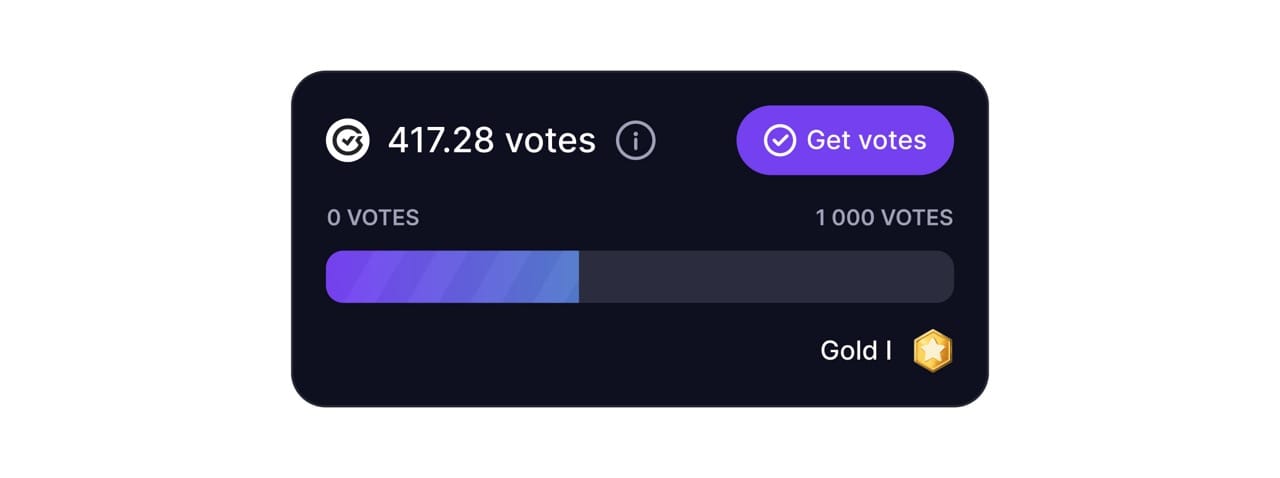Click the 0 VOTES minimum label
Screen dimensions: 1280x478
pyautogui.click(x=373, y=218)
